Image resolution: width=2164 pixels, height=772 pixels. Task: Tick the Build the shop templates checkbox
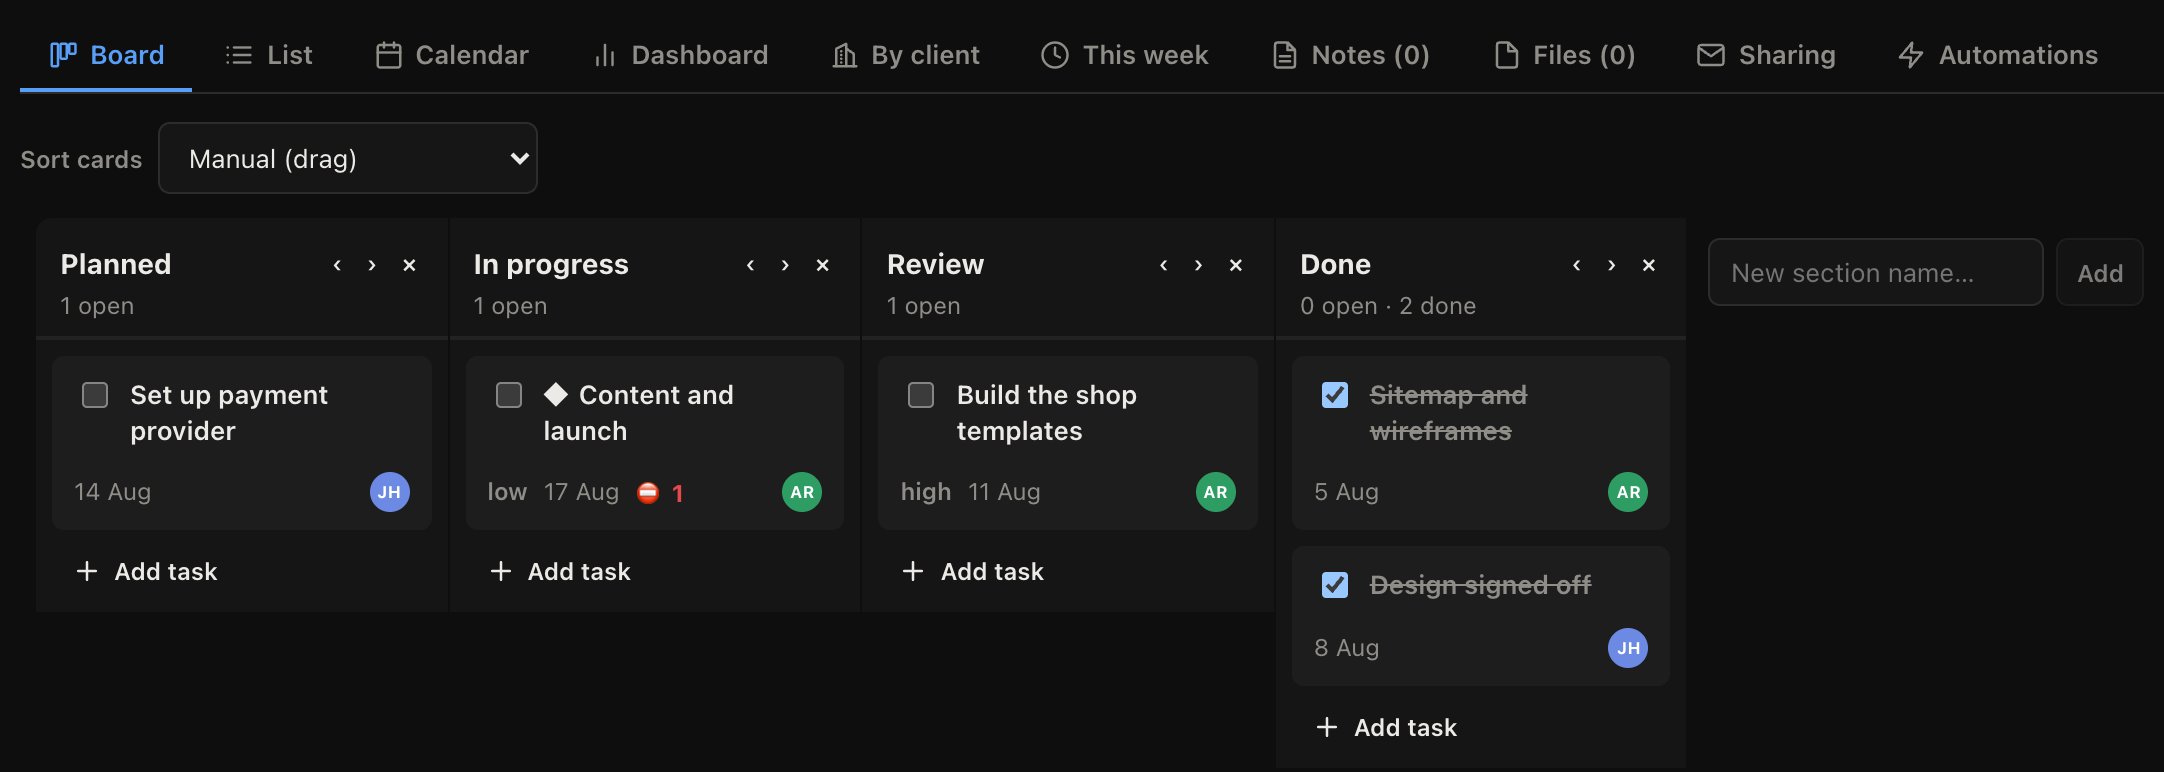pos(921,395)
